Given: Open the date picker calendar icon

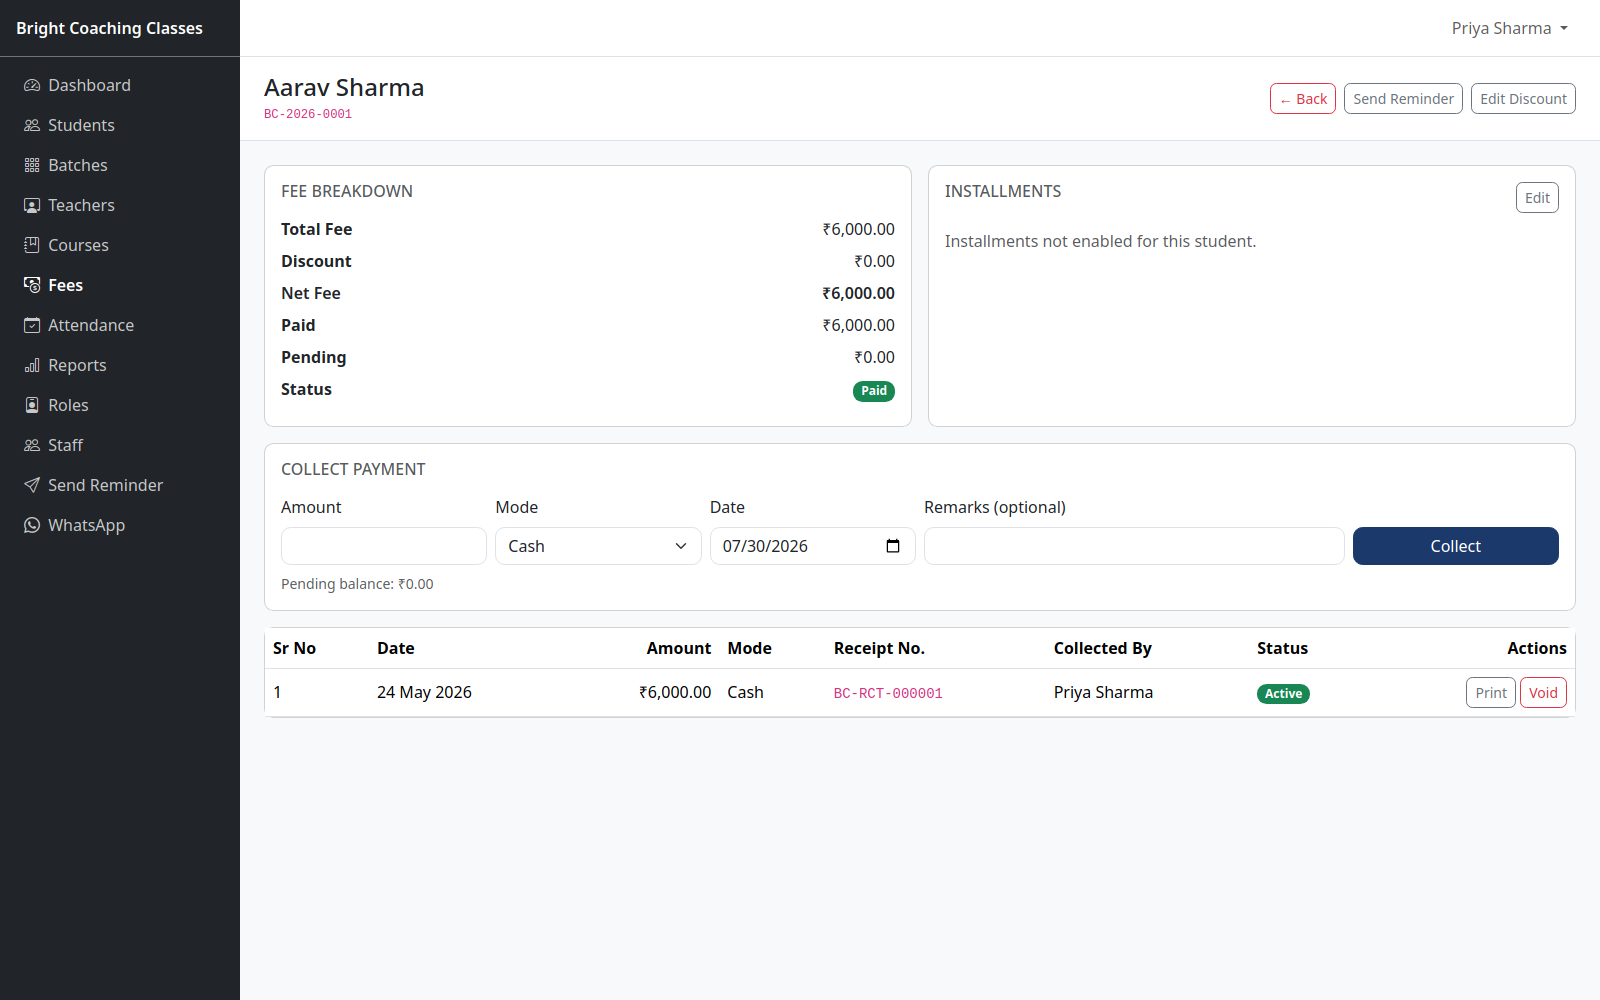Looking at the screenshot, I should pyautogui.click(x=893, y=546).
